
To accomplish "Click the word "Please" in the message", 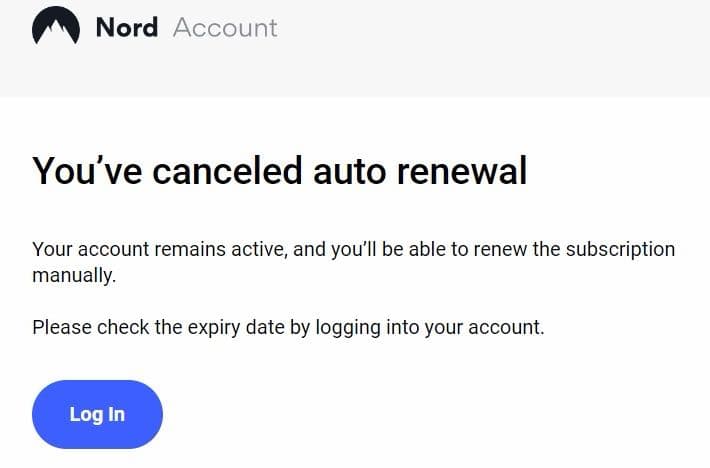I will coord(62,327).
